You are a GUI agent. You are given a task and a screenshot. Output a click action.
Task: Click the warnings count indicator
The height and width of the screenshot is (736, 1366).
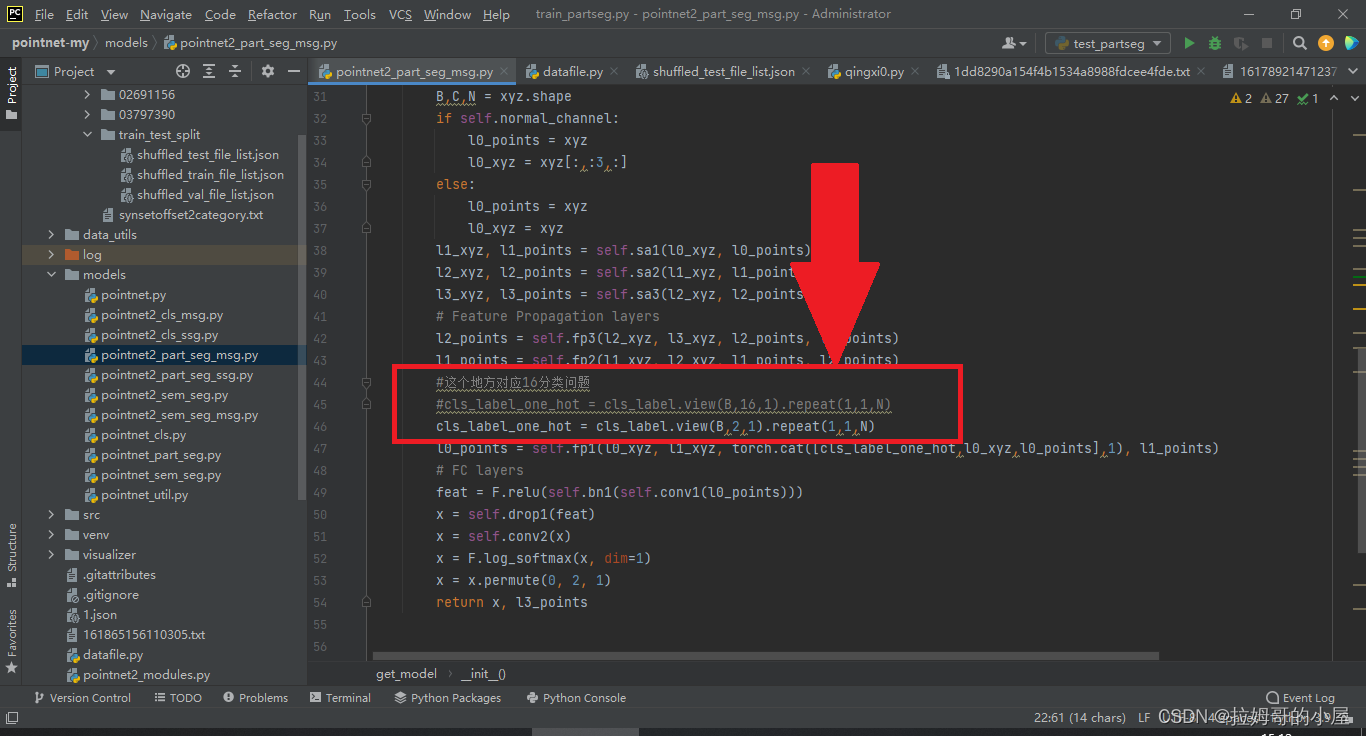(1241, 98)
